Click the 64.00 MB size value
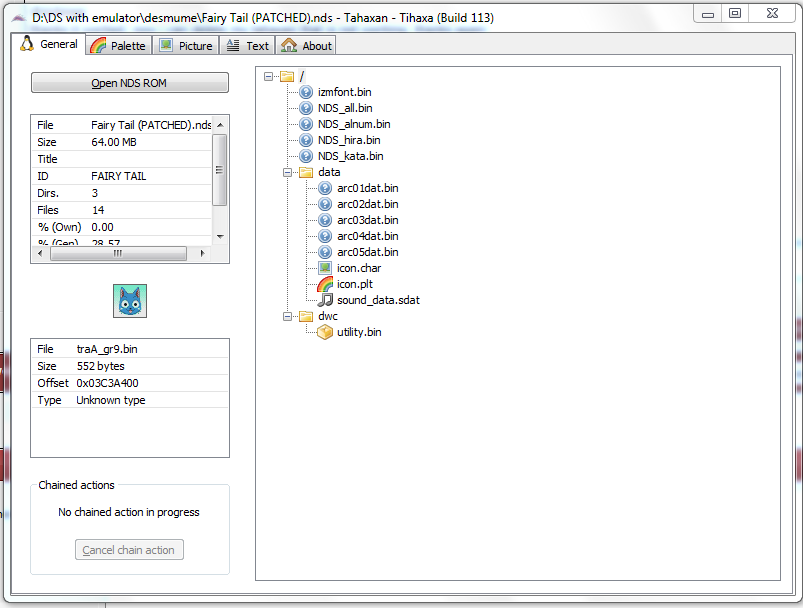The height and width of the screenshot is (608, 803). click(114, 142)
